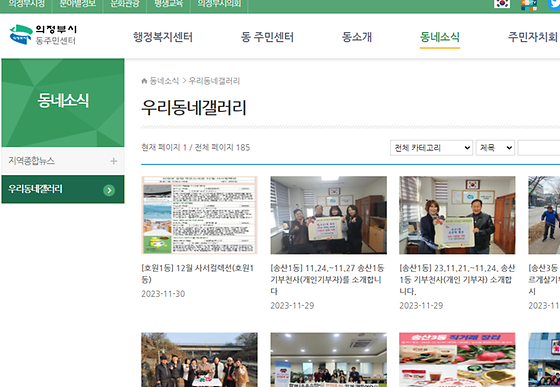Open the 송산3동 직거래 장터 poster thumbnail

coord(457,360)
